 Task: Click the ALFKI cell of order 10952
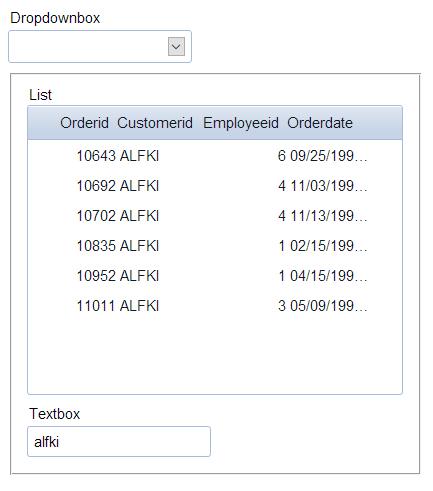pyautogui.click(x=139, y=276)
